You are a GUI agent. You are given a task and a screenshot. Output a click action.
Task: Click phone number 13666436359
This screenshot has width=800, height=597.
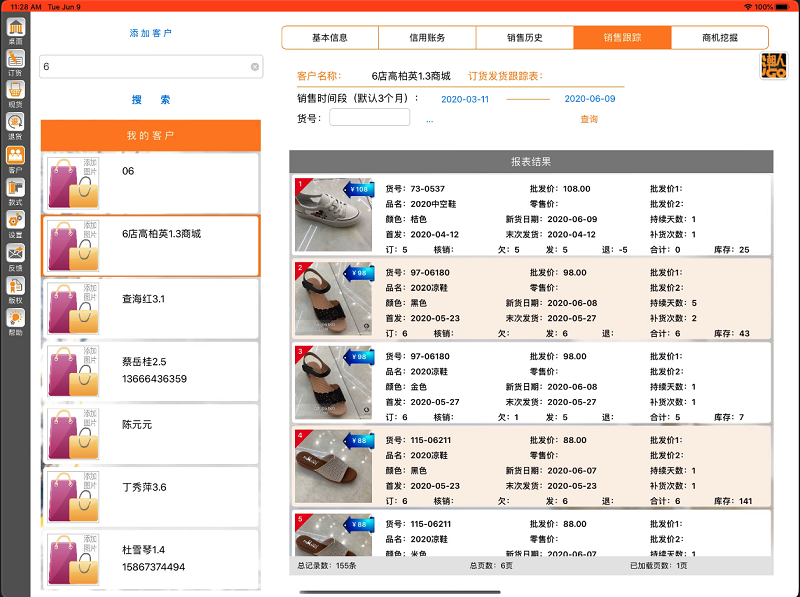coord(154,379)
